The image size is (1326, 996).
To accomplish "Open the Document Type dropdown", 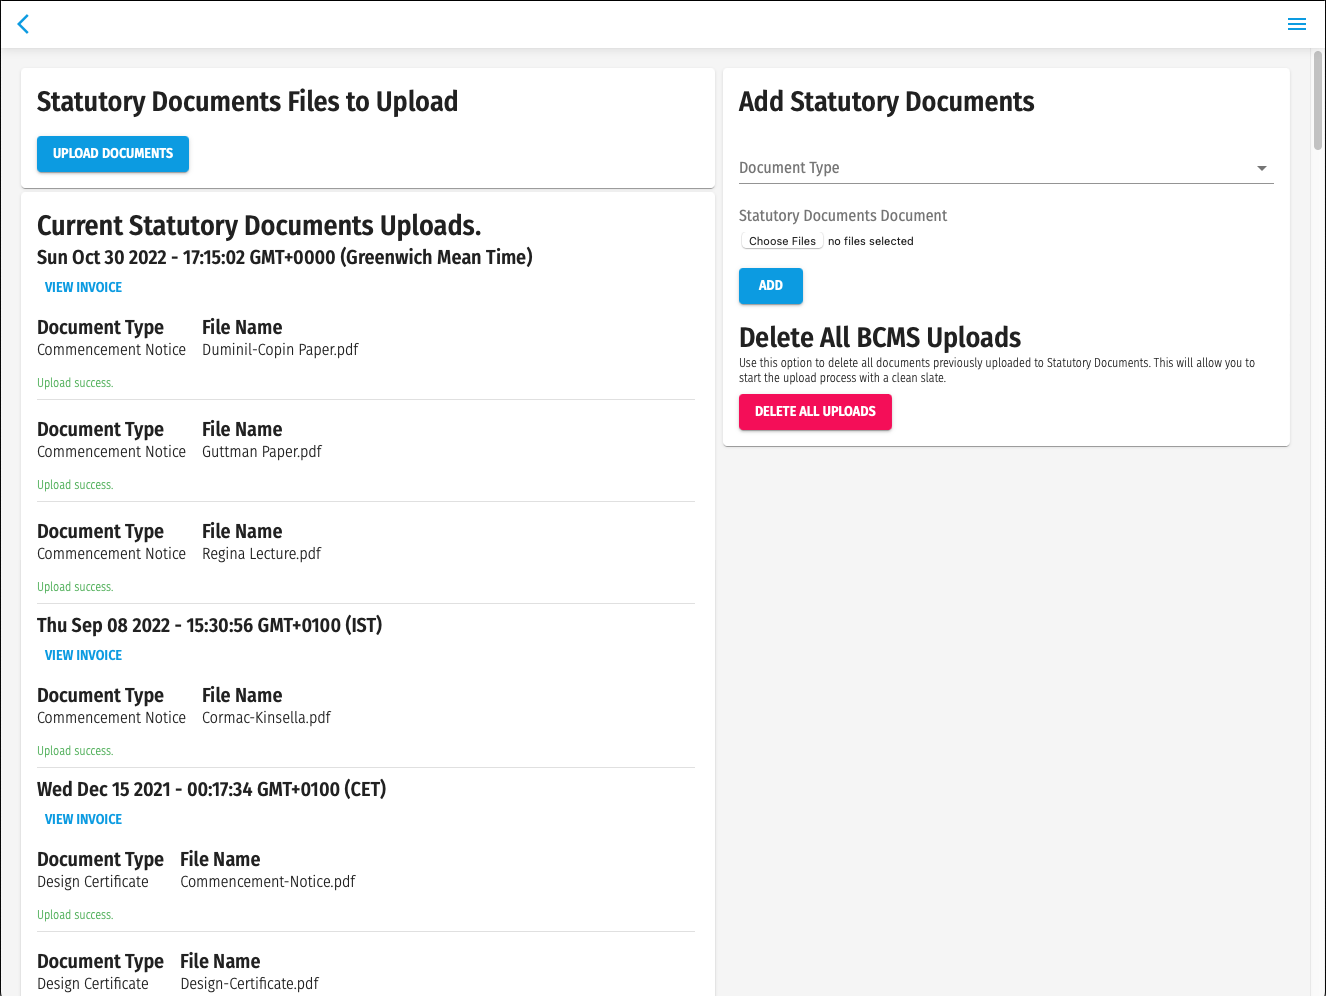I will click(1006, 168).
